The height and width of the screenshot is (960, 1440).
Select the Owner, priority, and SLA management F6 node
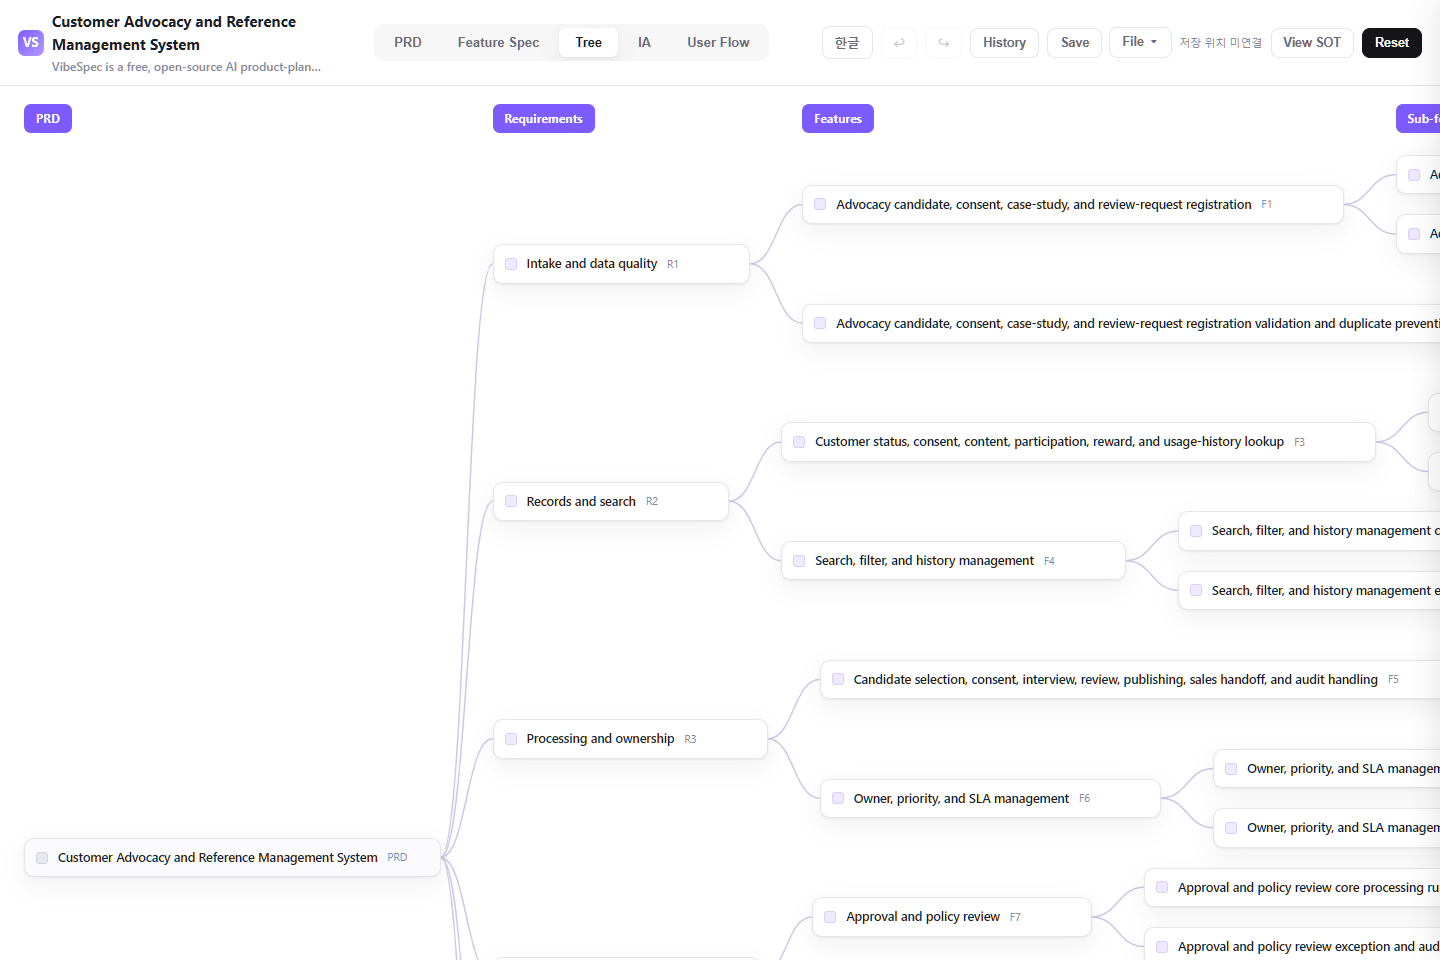tap(990, 798)
